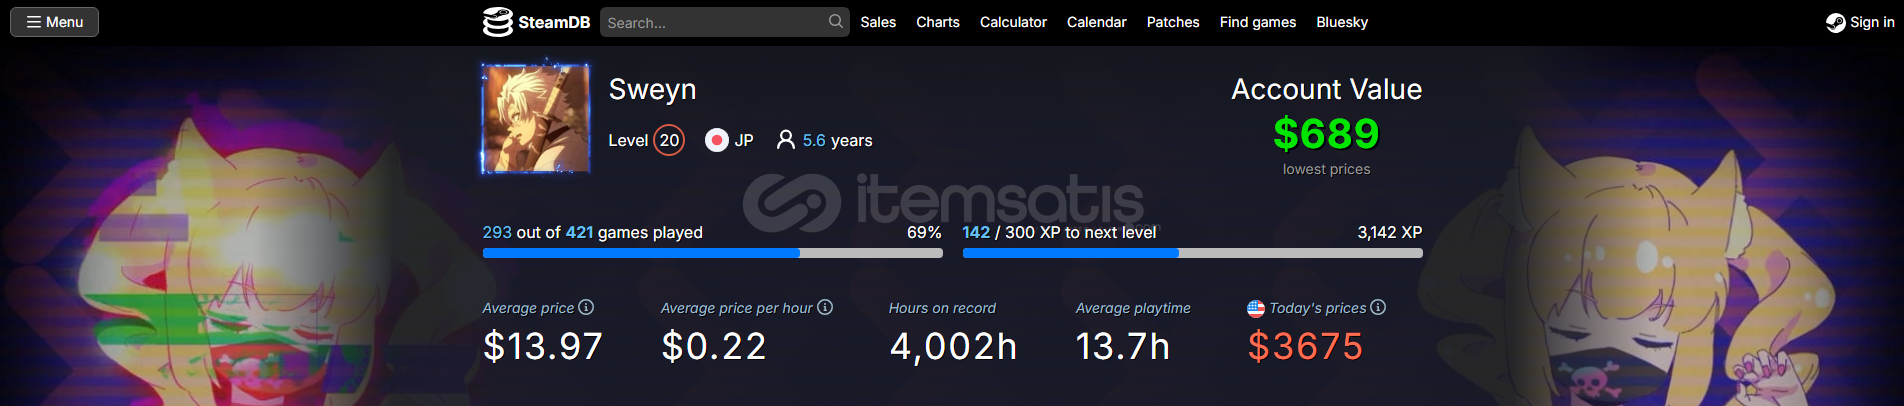The height and width of the screenshot is (406, 1904).
Task: Click the Today's prices info icon
Action: click(1378, 307)
